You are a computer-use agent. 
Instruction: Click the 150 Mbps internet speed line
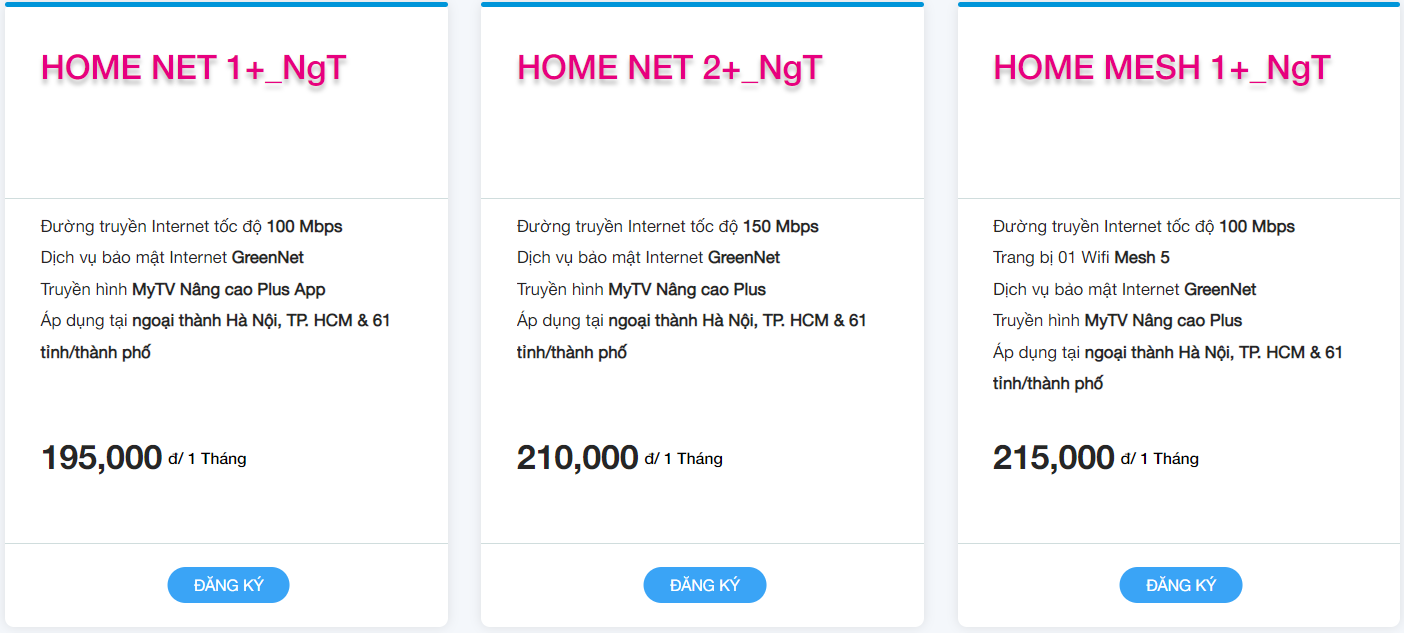point(667,227)
